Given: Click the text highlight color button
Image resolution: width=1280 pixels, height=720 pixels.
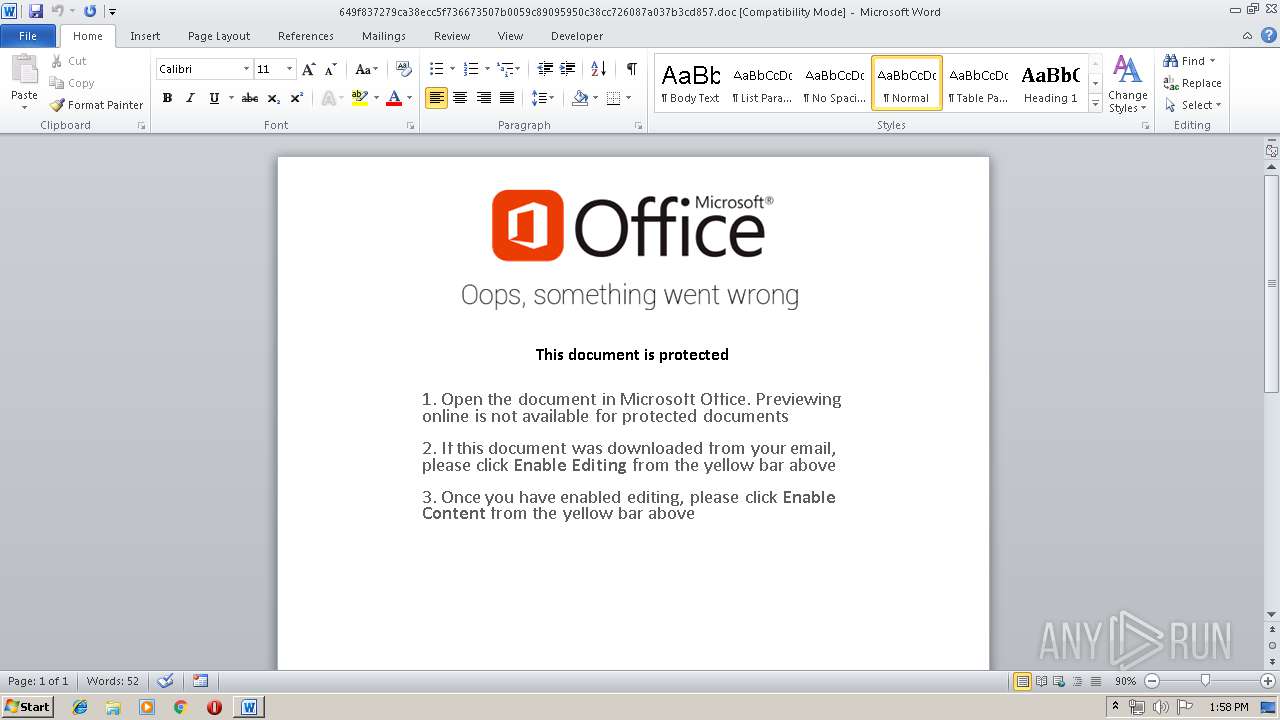Looking at the screenshot, I should (360, 98).
